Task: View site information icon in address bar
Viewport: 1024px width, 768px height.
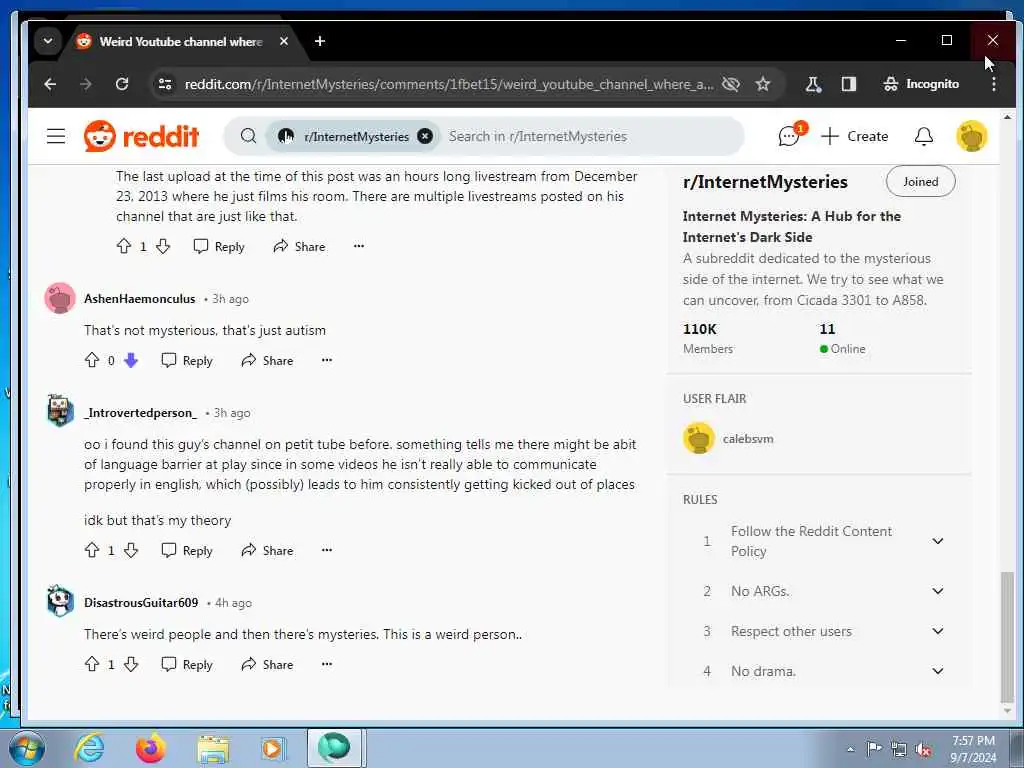Action: (x=165, y=84)
